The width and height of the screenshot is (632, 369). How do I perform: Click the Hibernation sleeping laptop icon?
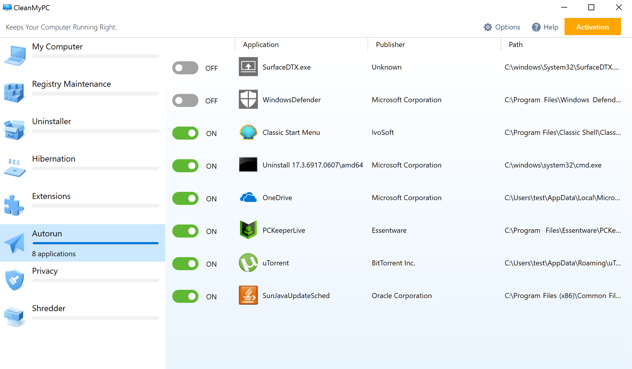(x=14, y=167)
